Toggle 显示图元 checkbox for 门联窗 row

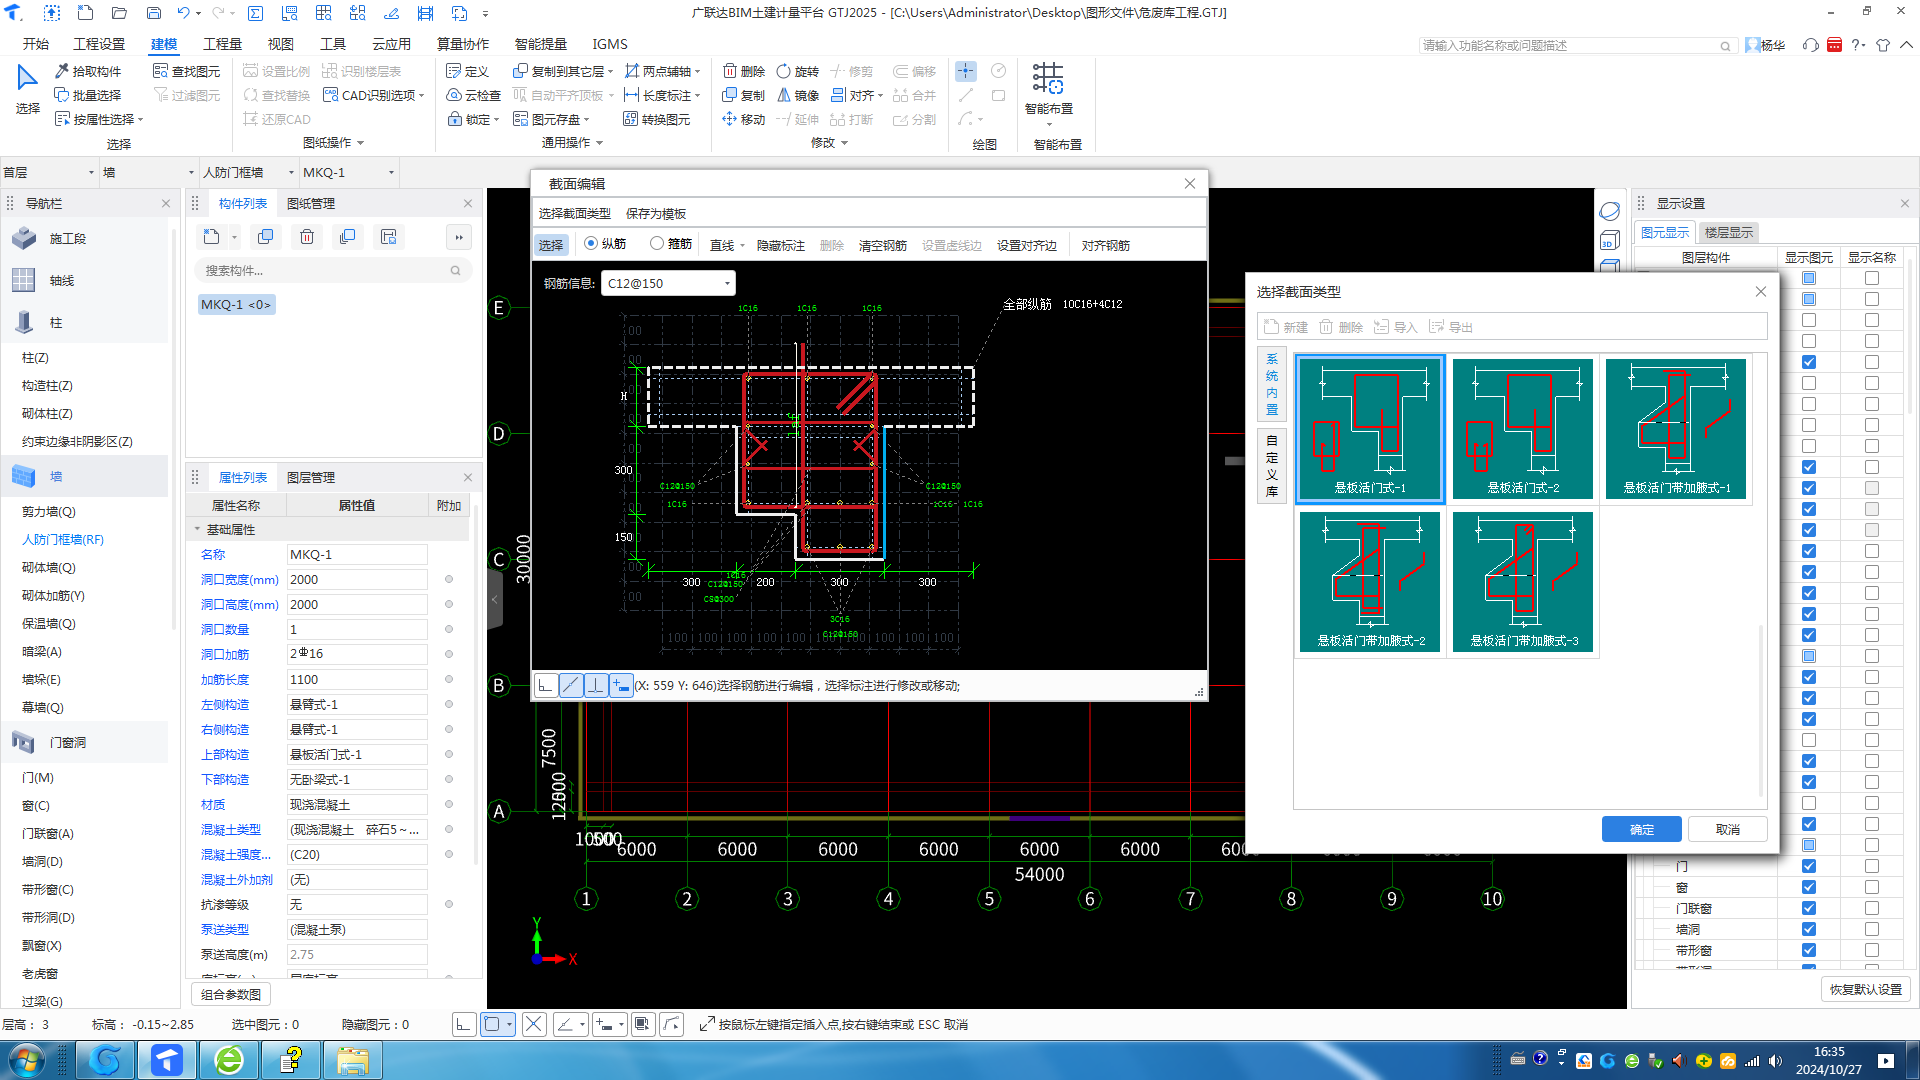[1809, 908]
